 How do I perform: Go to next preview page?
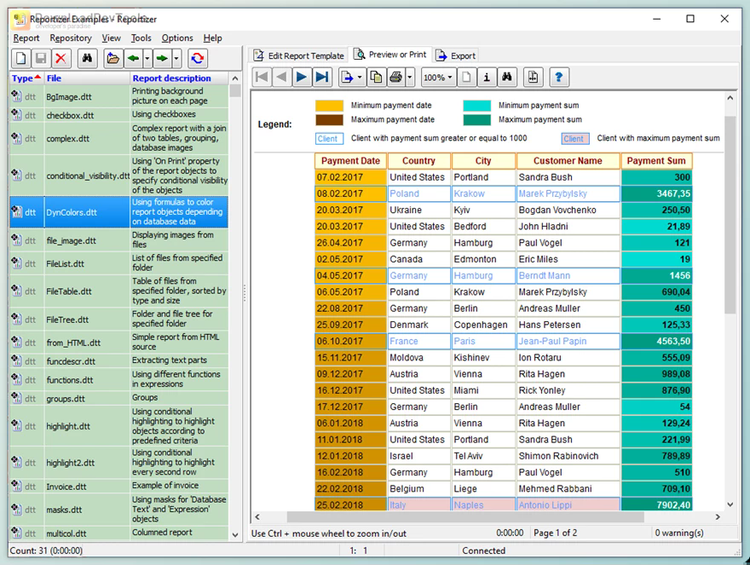point(301,77)
